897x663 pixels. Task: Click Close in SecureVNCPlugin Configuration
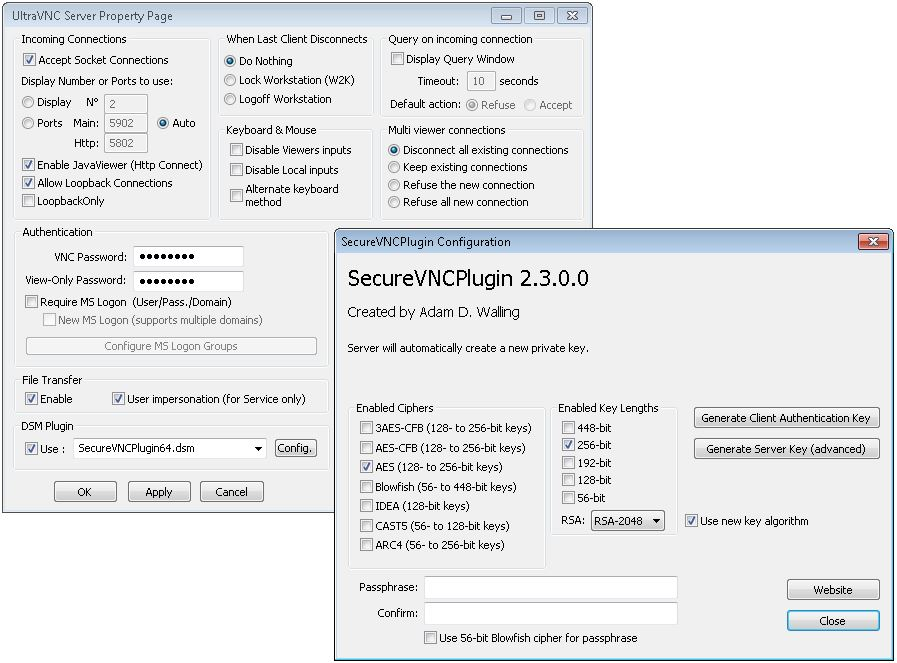[833, 621]
